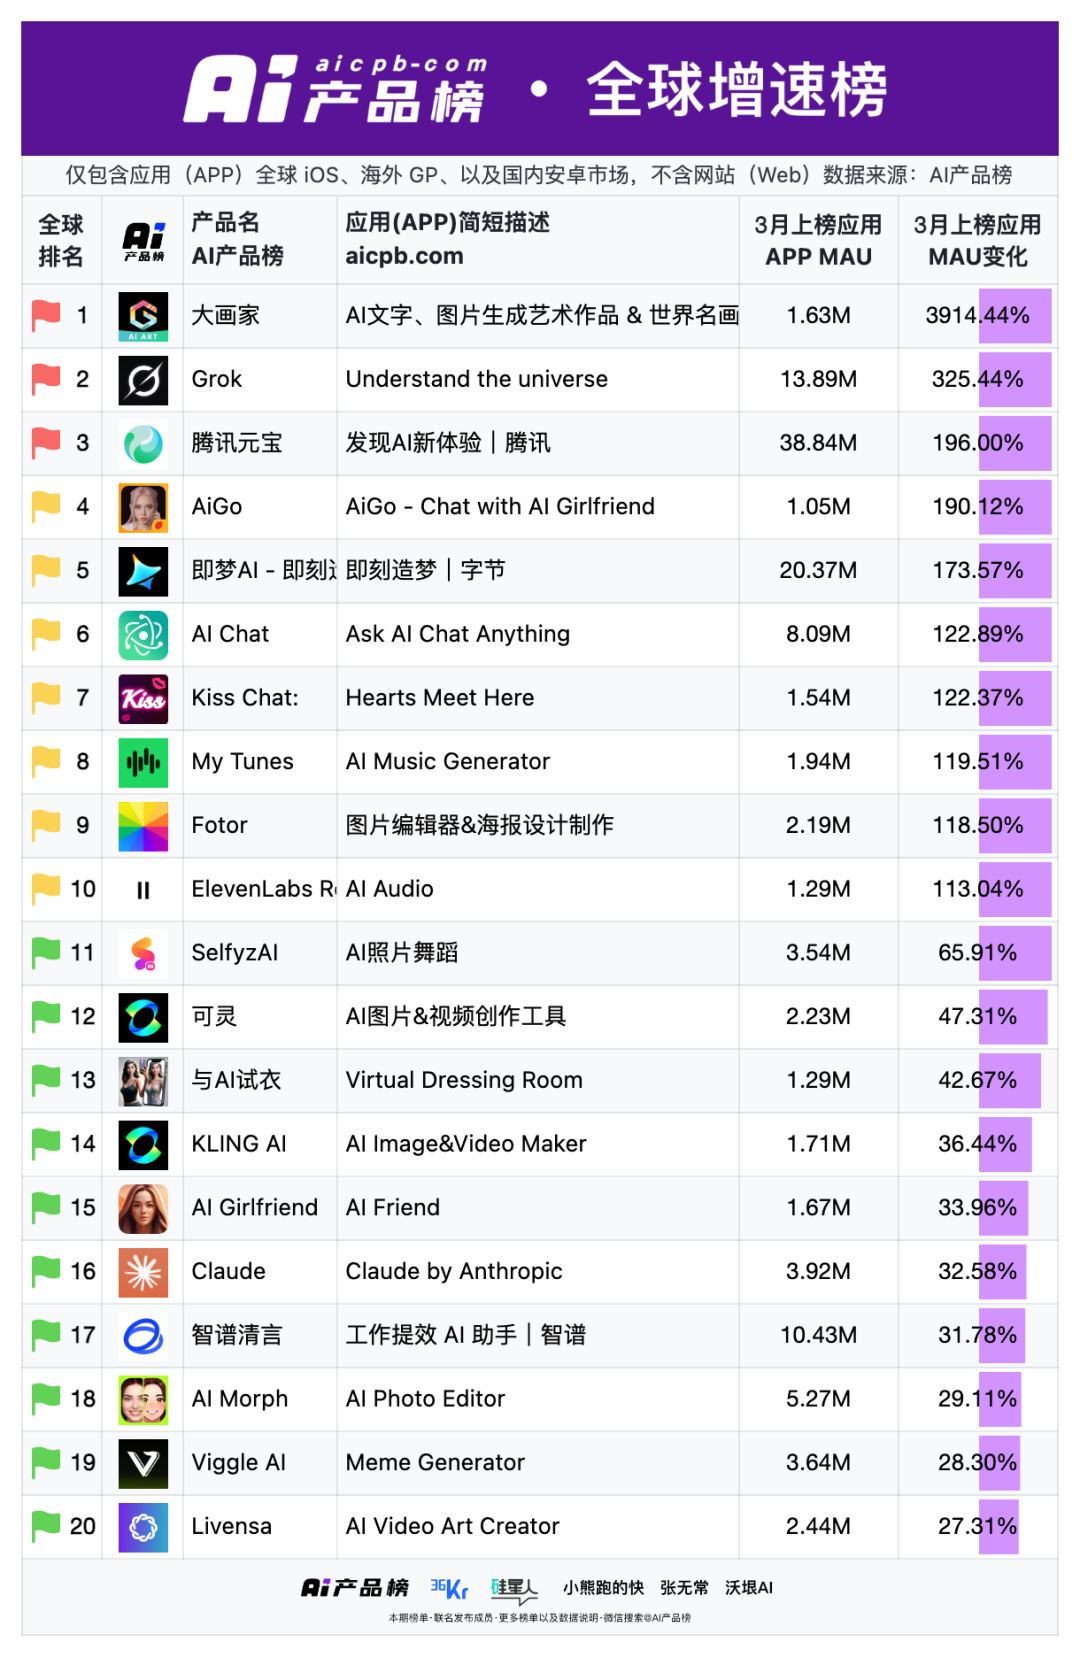Click the 27.31% purple bar for Livensa
Viewport: 1080px width, 1657px height.
pyautogui.click(x=998, y=1527)
